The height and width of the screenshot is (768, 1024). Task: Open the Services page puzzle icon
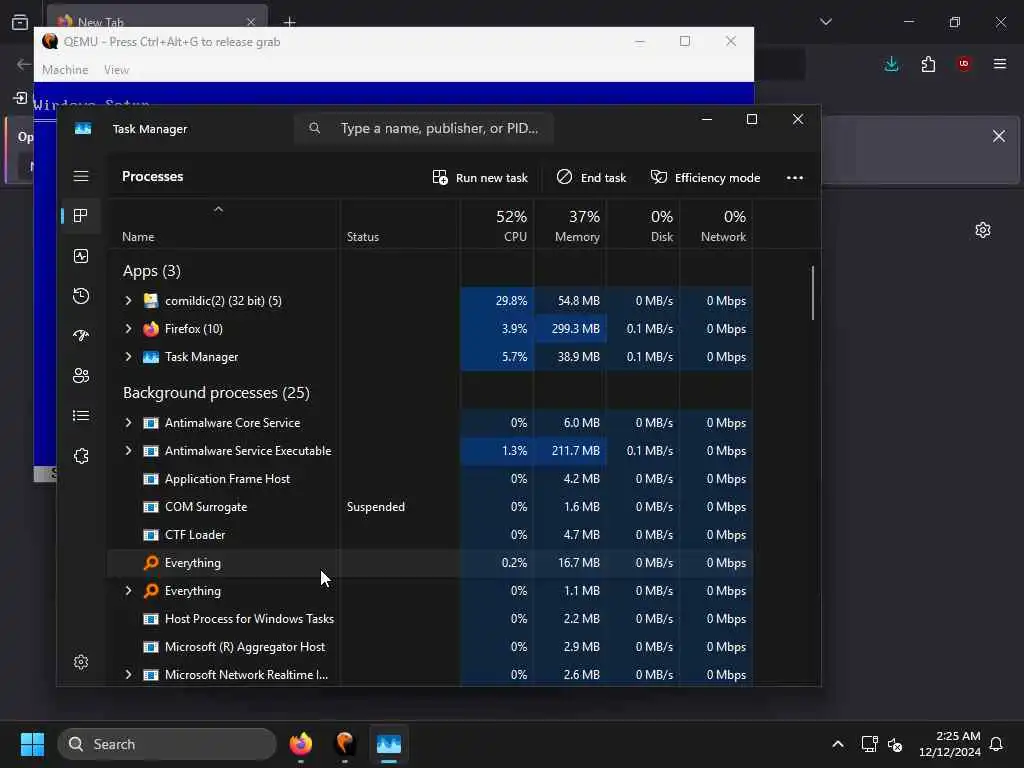pyautogui.click(x=81, y=456)
